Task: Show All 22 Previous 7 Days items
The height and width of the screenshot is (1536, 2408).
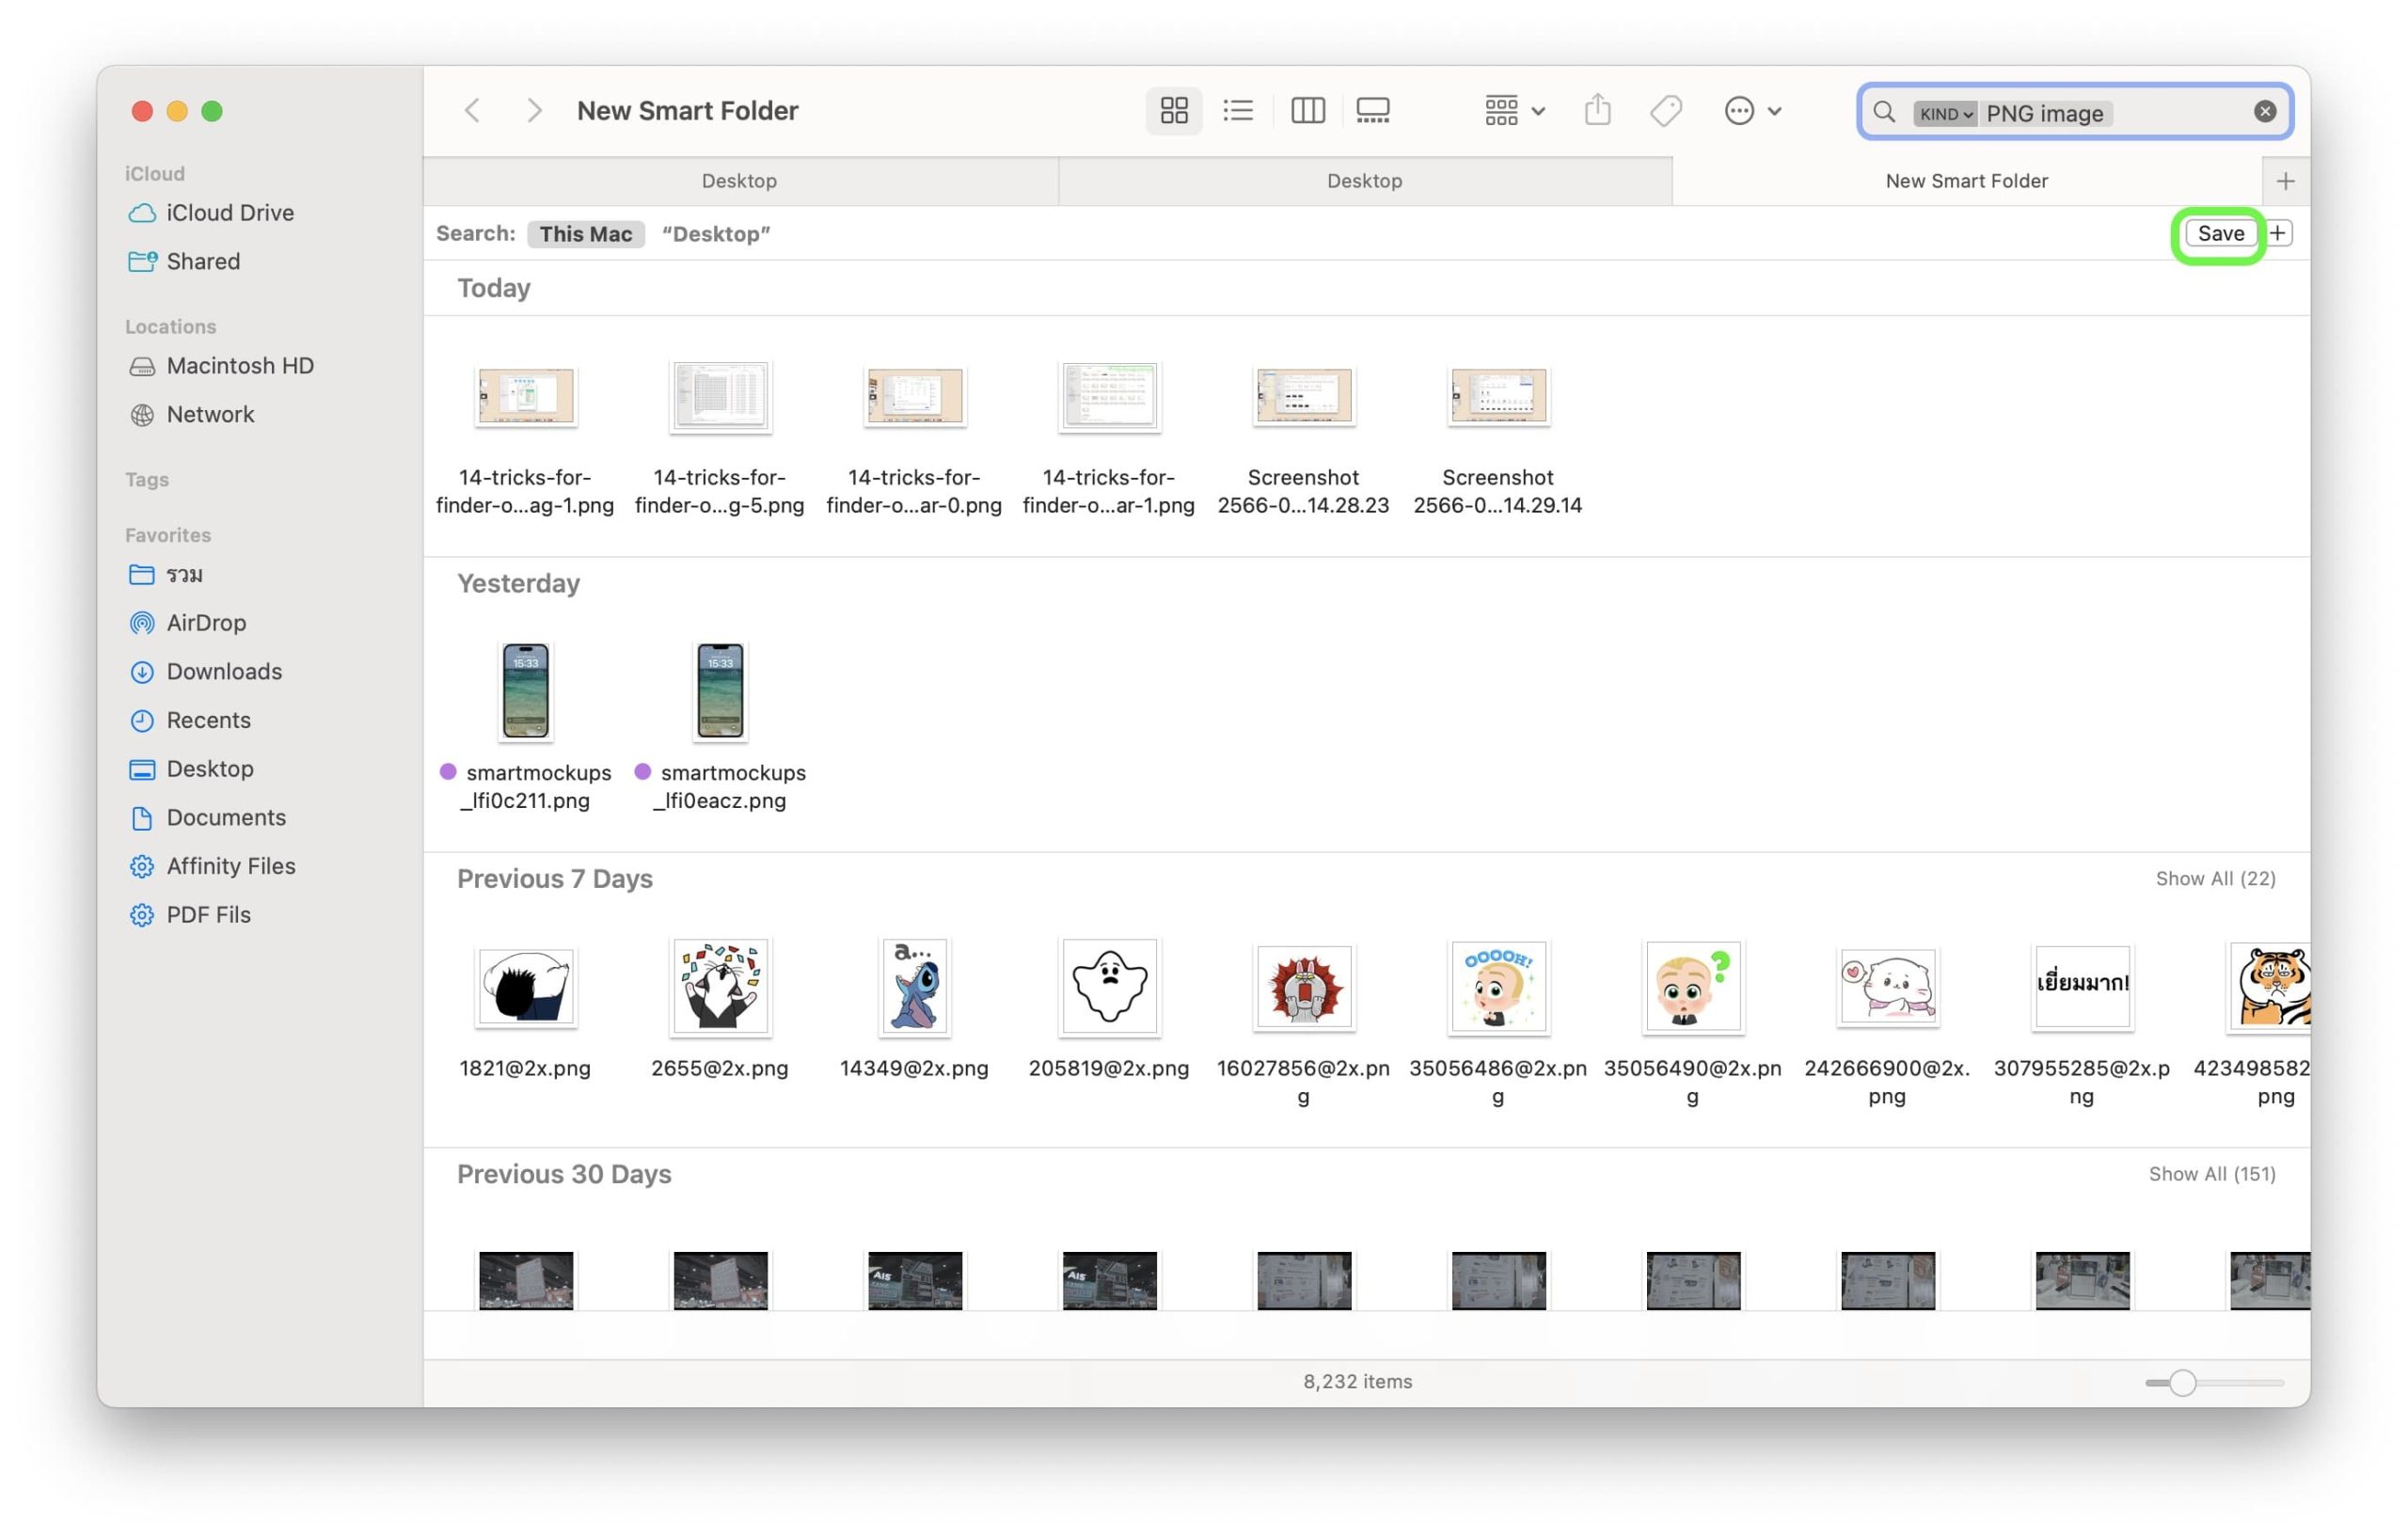Action: point(2214,878)
